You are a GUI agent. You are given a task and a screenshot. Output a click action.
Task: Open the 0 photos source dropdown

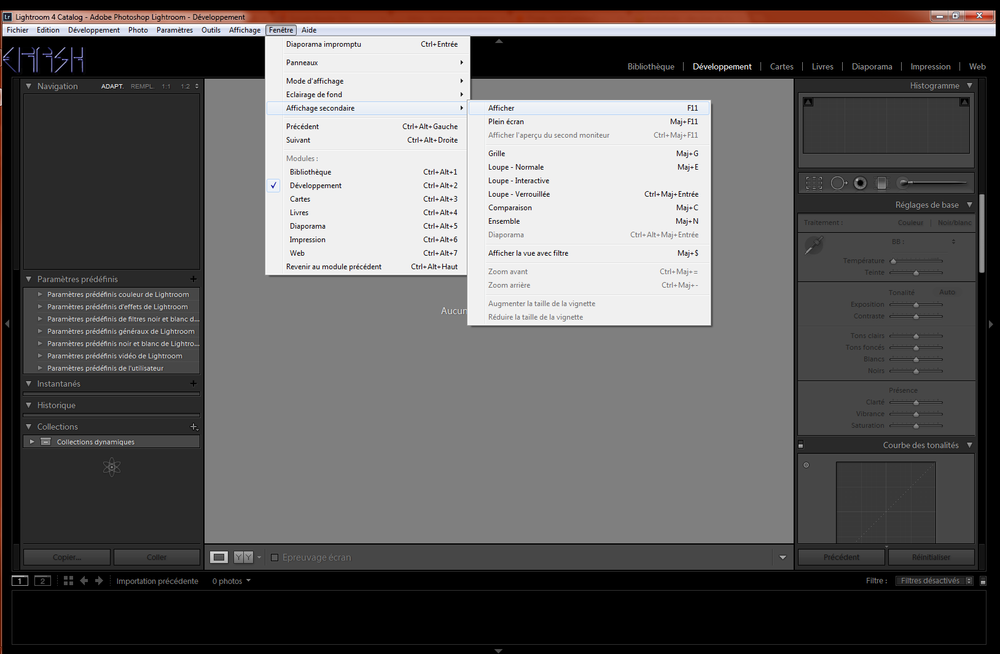(232, 581)
